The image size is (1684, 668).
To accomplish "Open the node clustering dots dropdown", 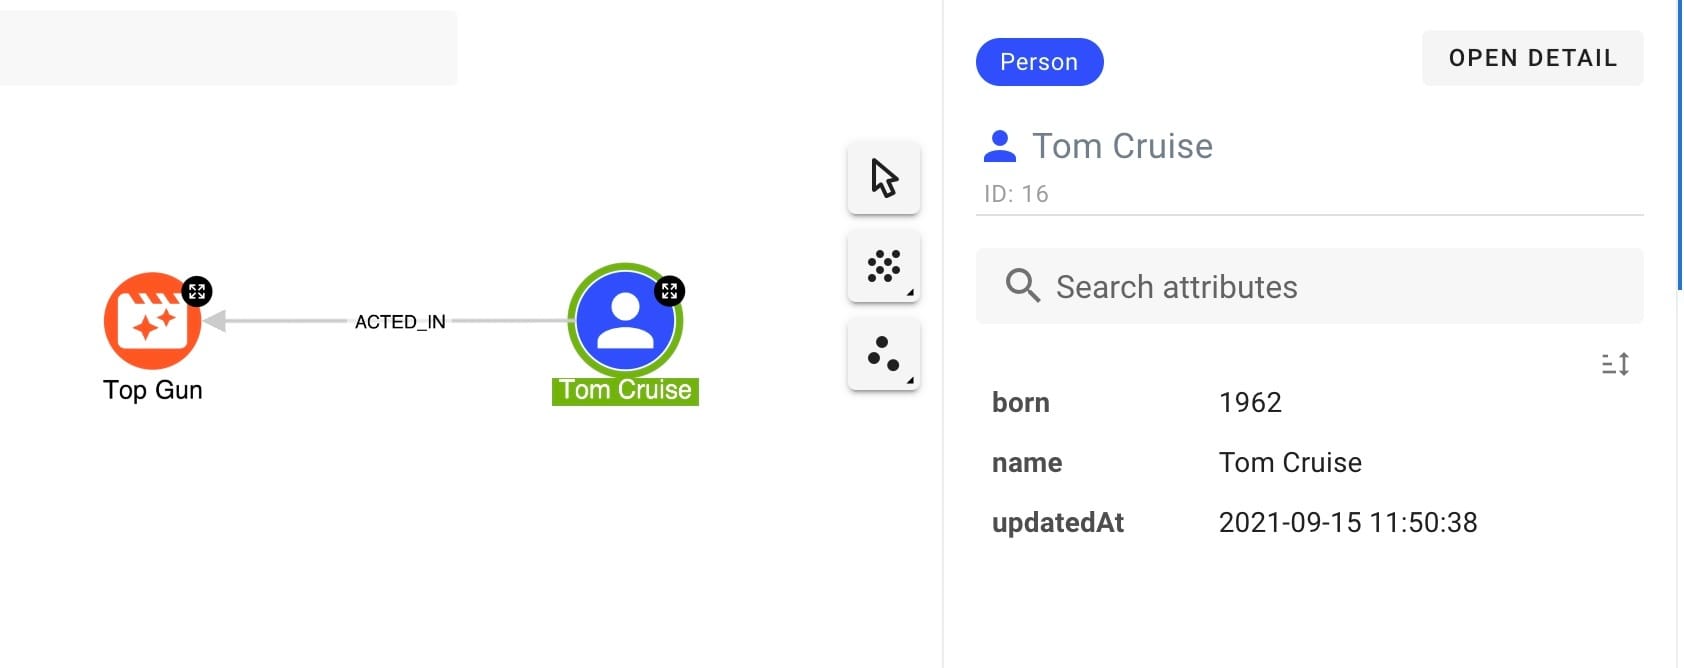I will tap(884, 355).
